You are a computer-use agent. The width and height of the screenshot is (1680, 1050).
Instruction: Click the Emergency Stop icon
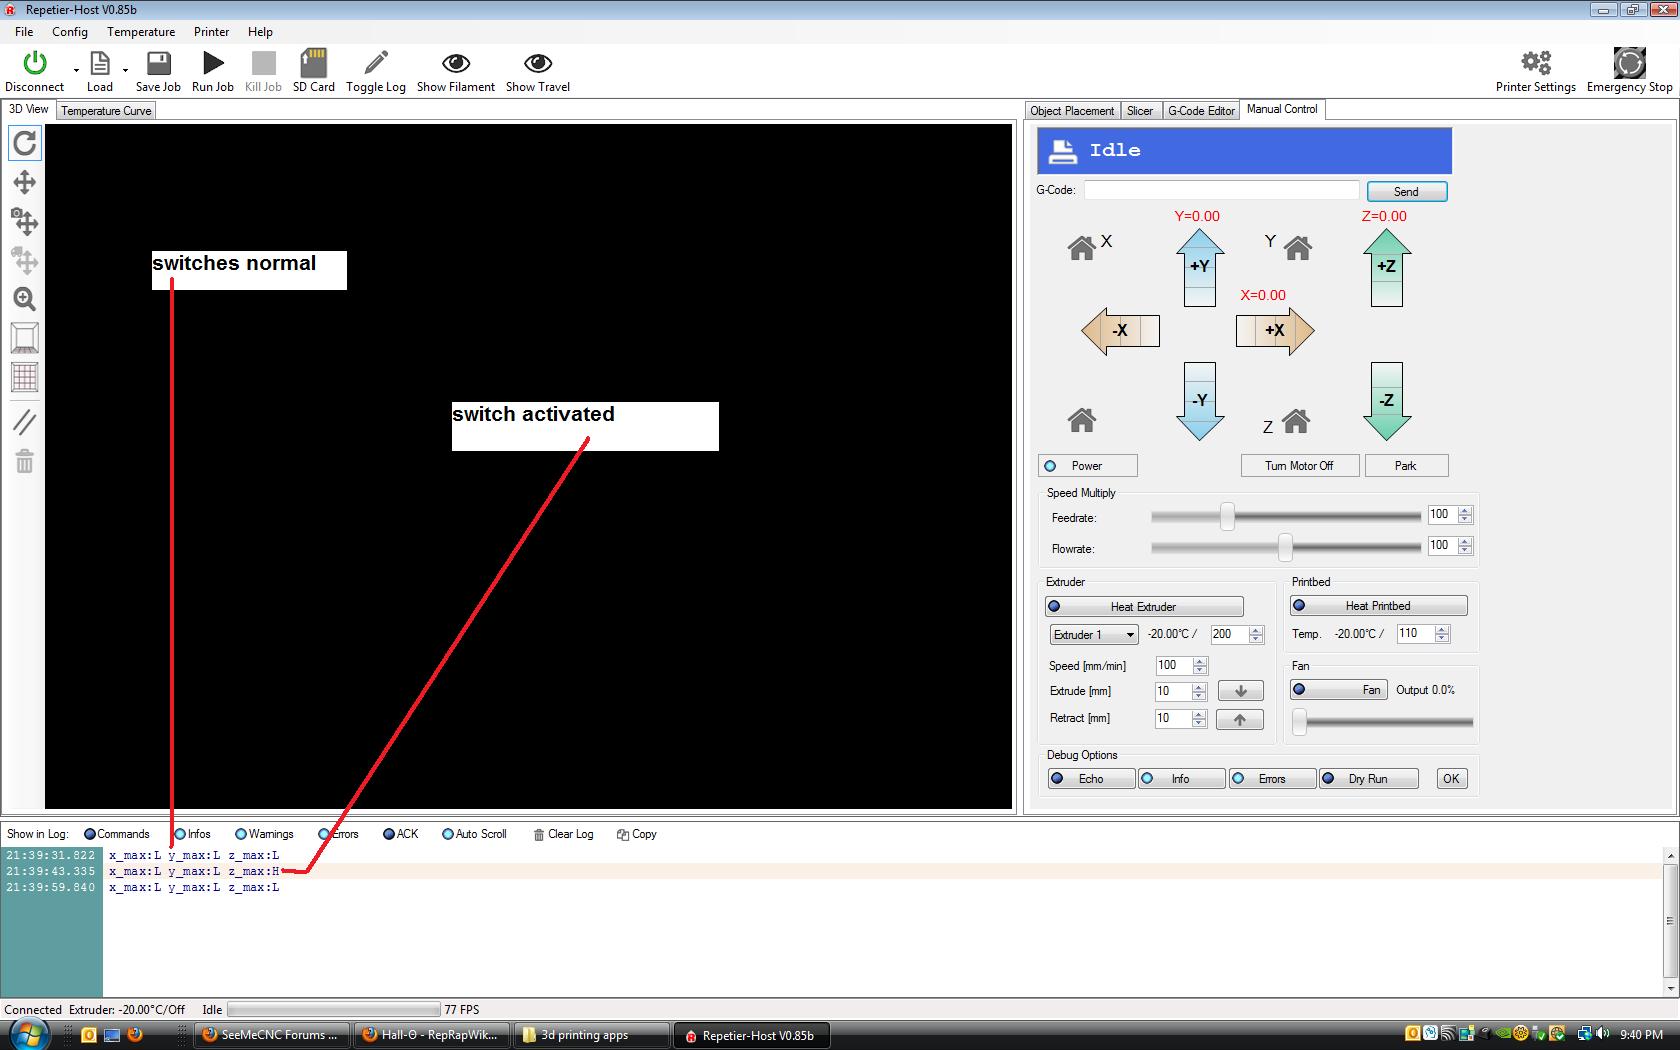1629,64
